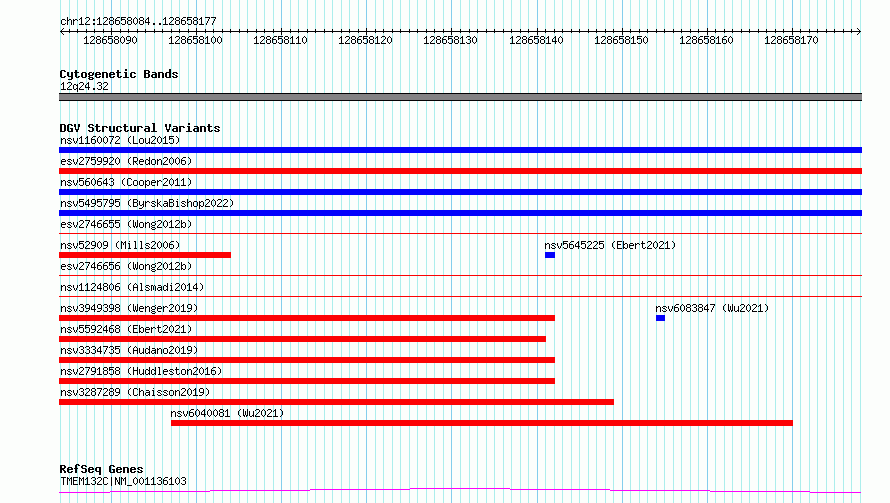Viewport: 890px width, 503px height.
Task: Open the esv2746656 (Wong2012b) label
Action: point(126,266)
